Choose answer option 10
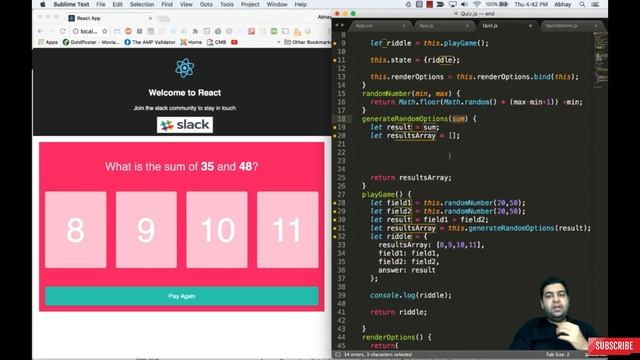The width and height of the screenshot is (640, 360). tap(217, 230)
